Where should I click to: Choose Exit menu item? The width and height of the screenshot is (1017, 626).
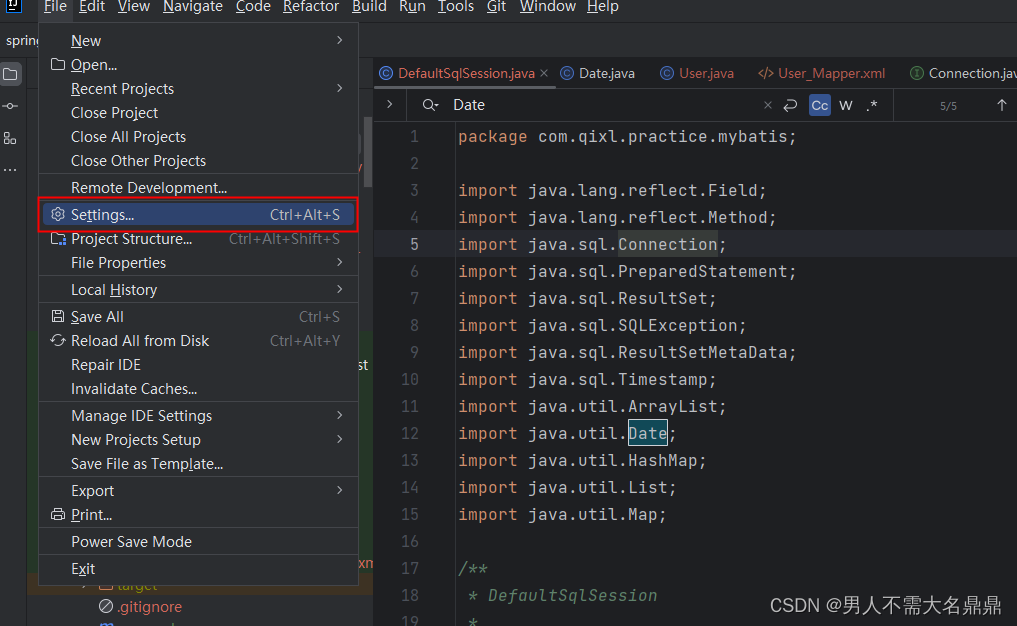[198, 569]
